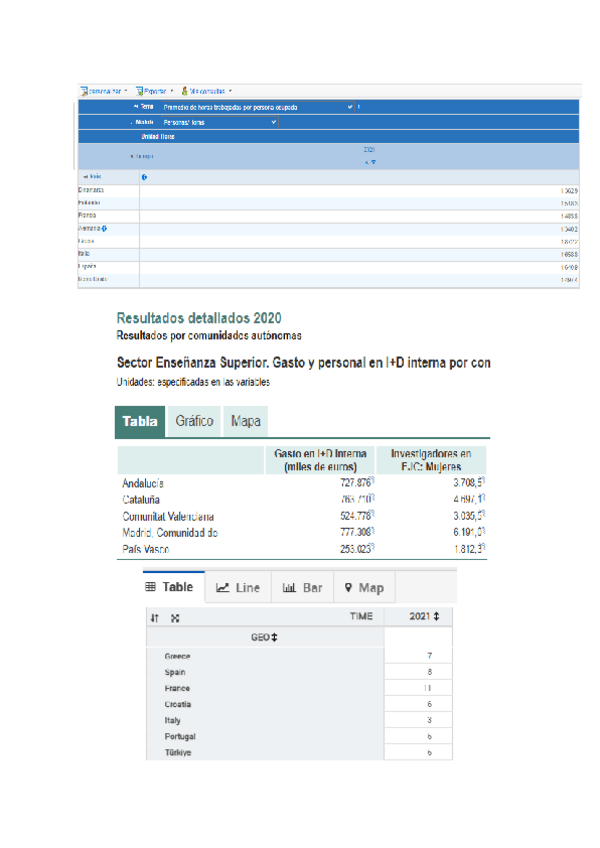Click the expand fullscreen icon beside swap
This screenshot has height=848, width=600.
tap(175, 618)
